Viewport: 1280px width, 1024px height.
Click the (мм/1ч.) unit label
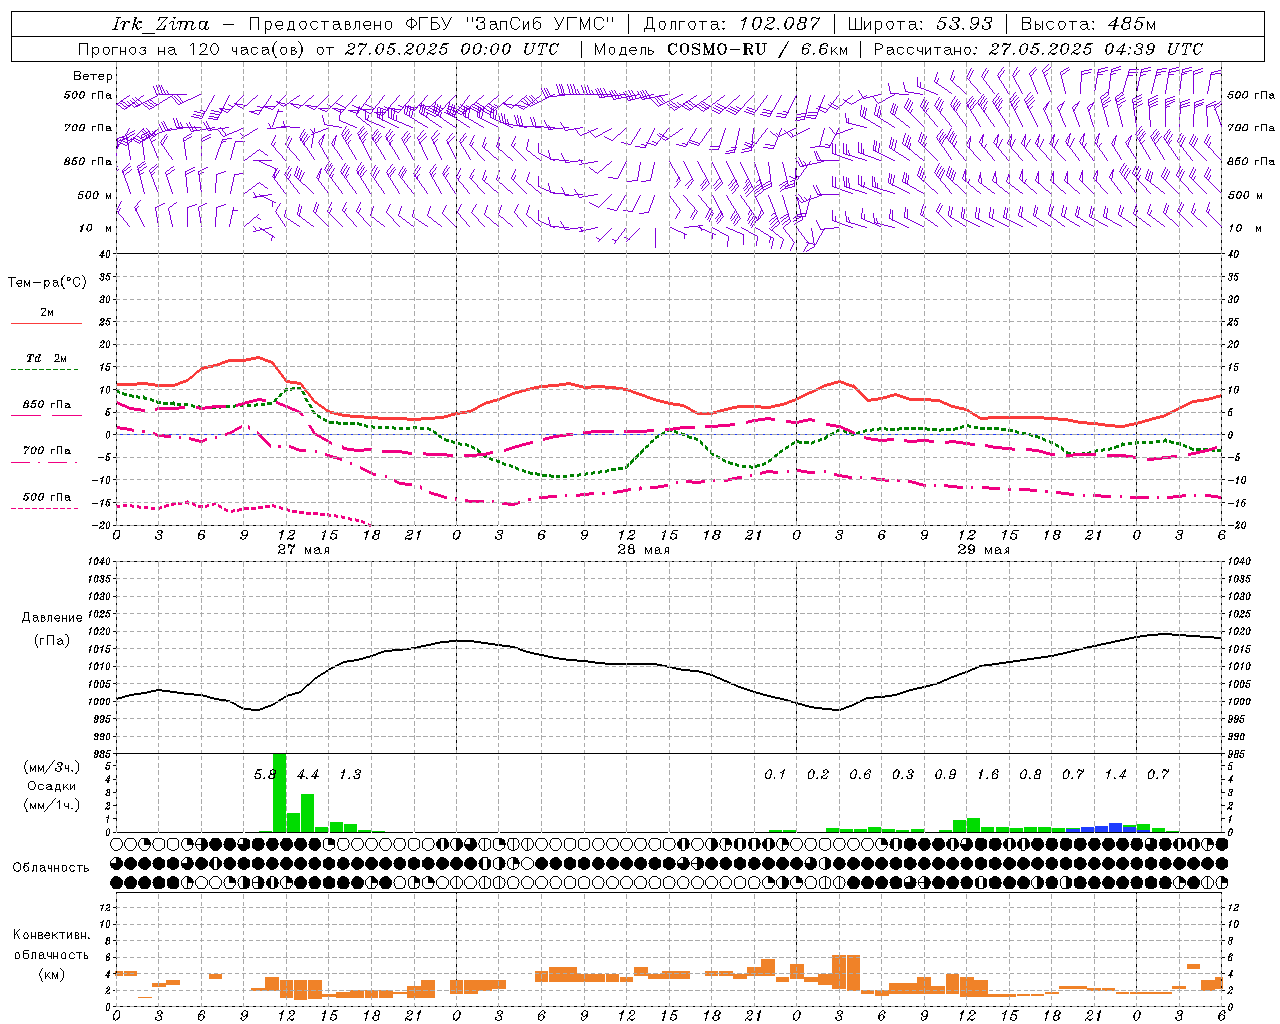pyautogui.click(x=52, y=805)
